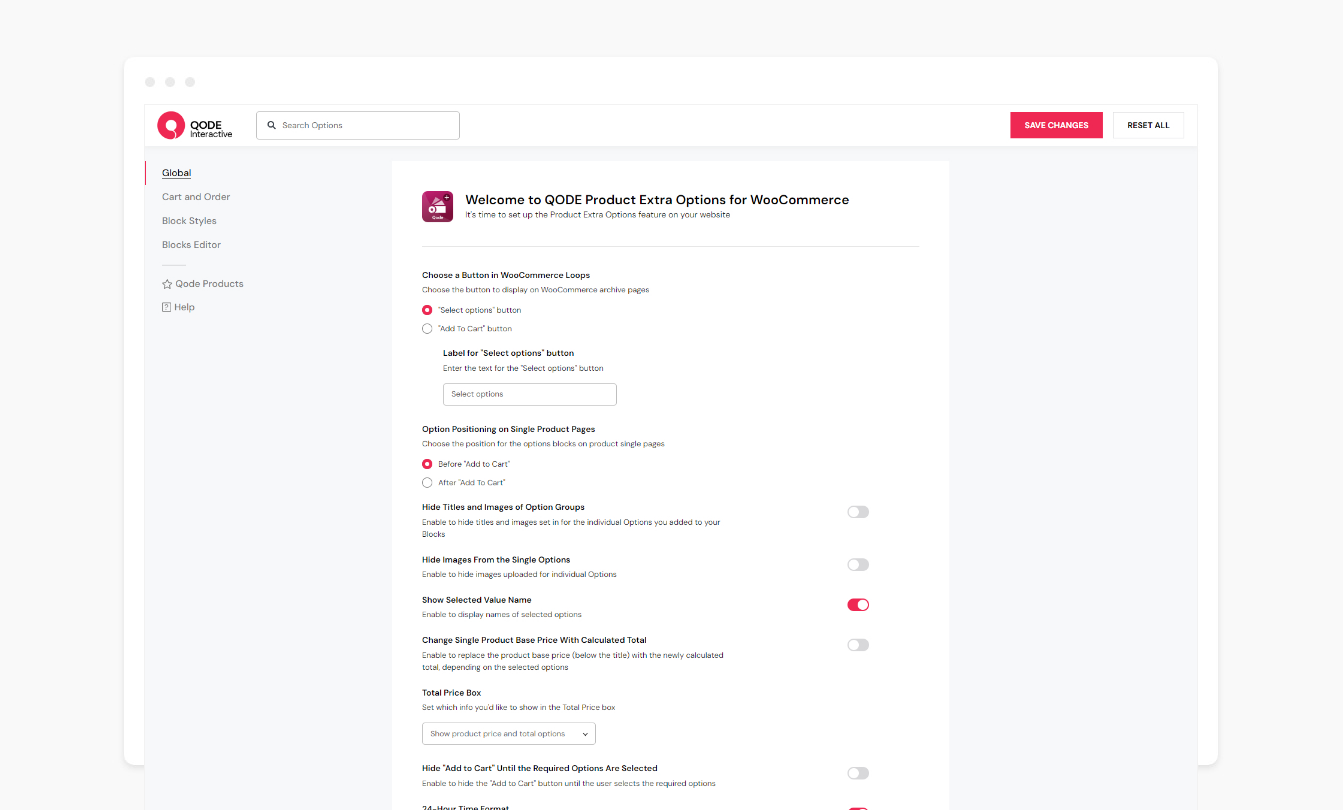
Task: Click the Label for "Select options" button heading
Action: pos(508,353)
